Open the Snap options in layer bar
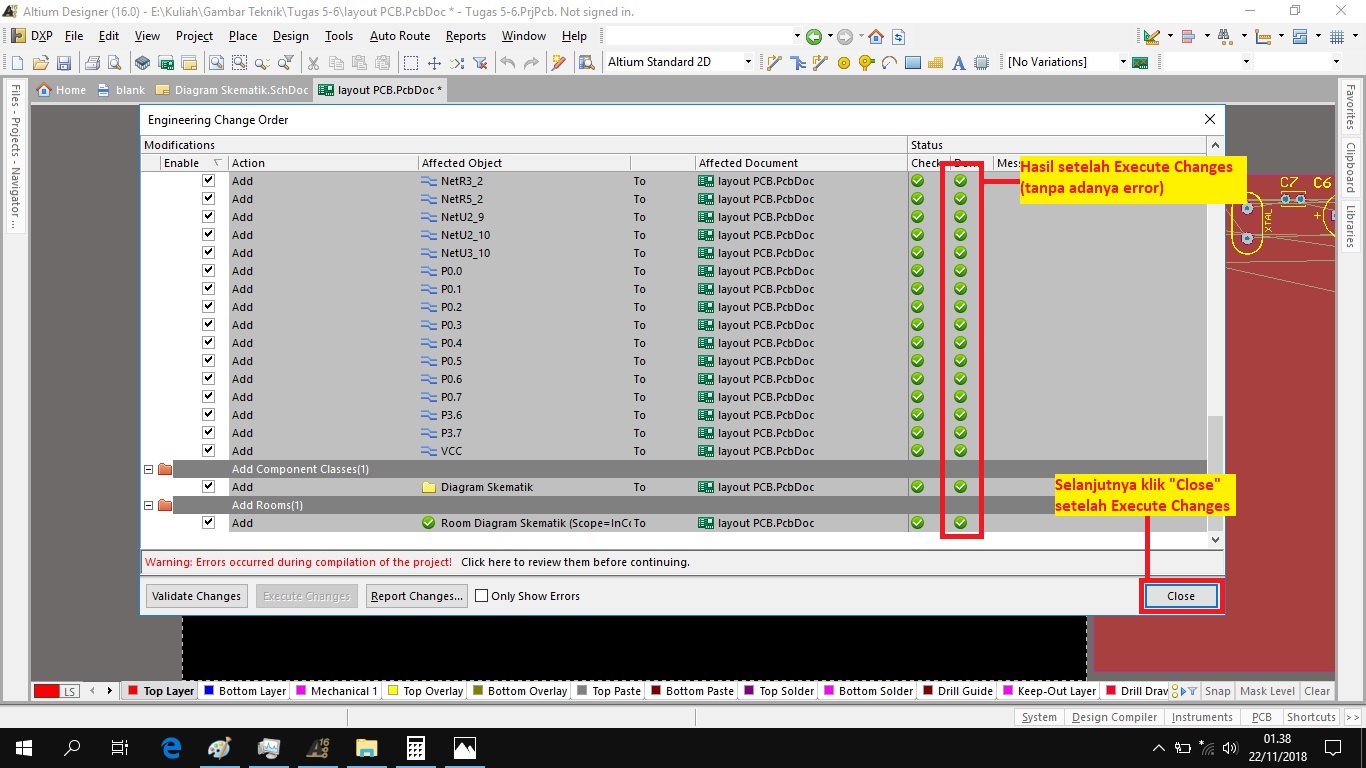Screen dimensions: 1366x768 point(1217,691)
